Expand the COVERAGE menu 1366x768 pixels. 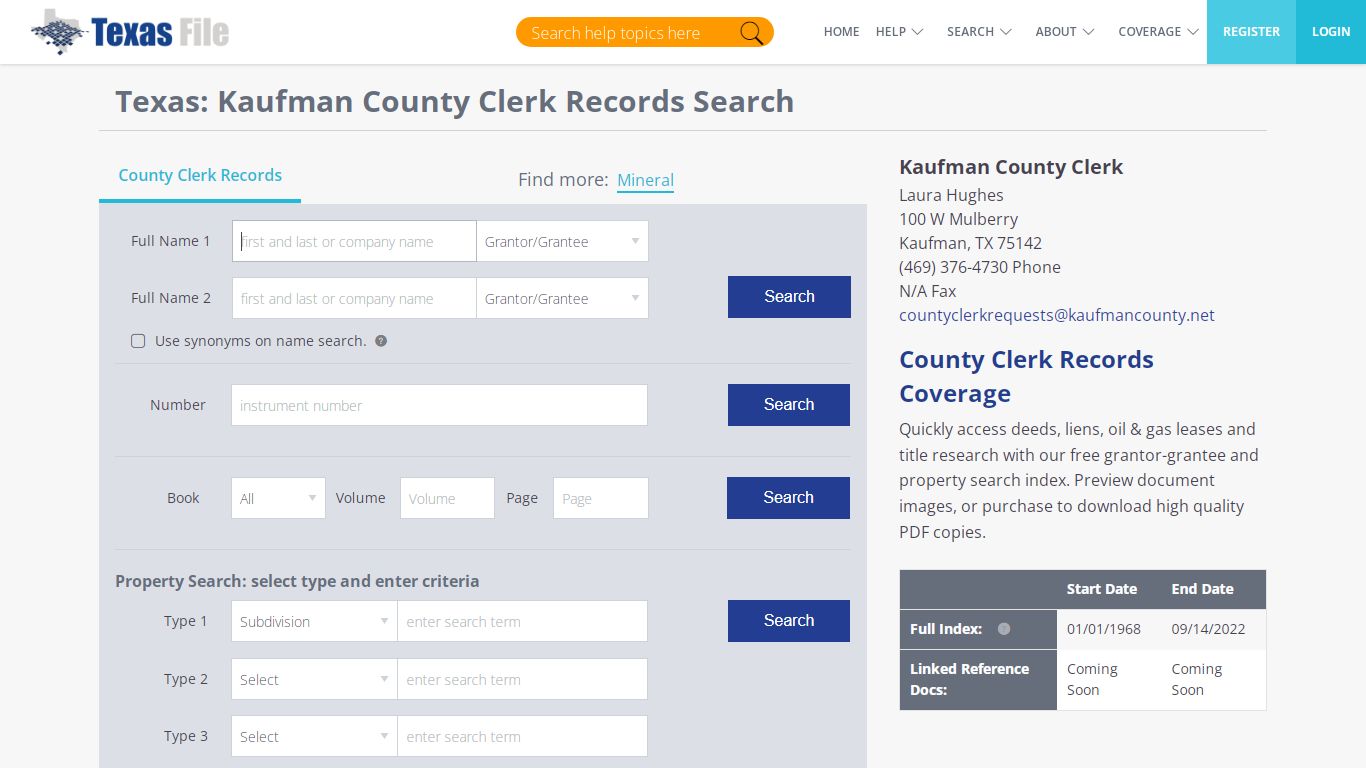[1158, 32]
